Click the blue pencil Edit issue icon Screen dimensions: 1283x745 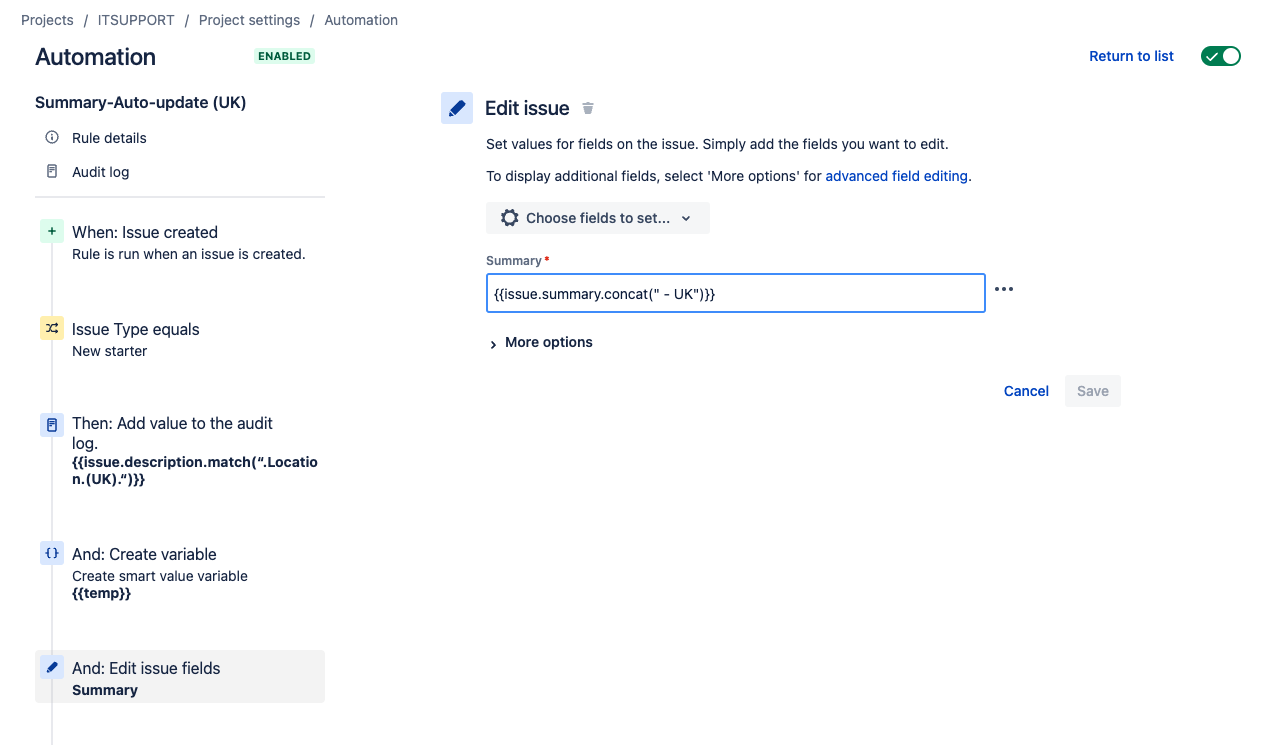coord(457,108)
